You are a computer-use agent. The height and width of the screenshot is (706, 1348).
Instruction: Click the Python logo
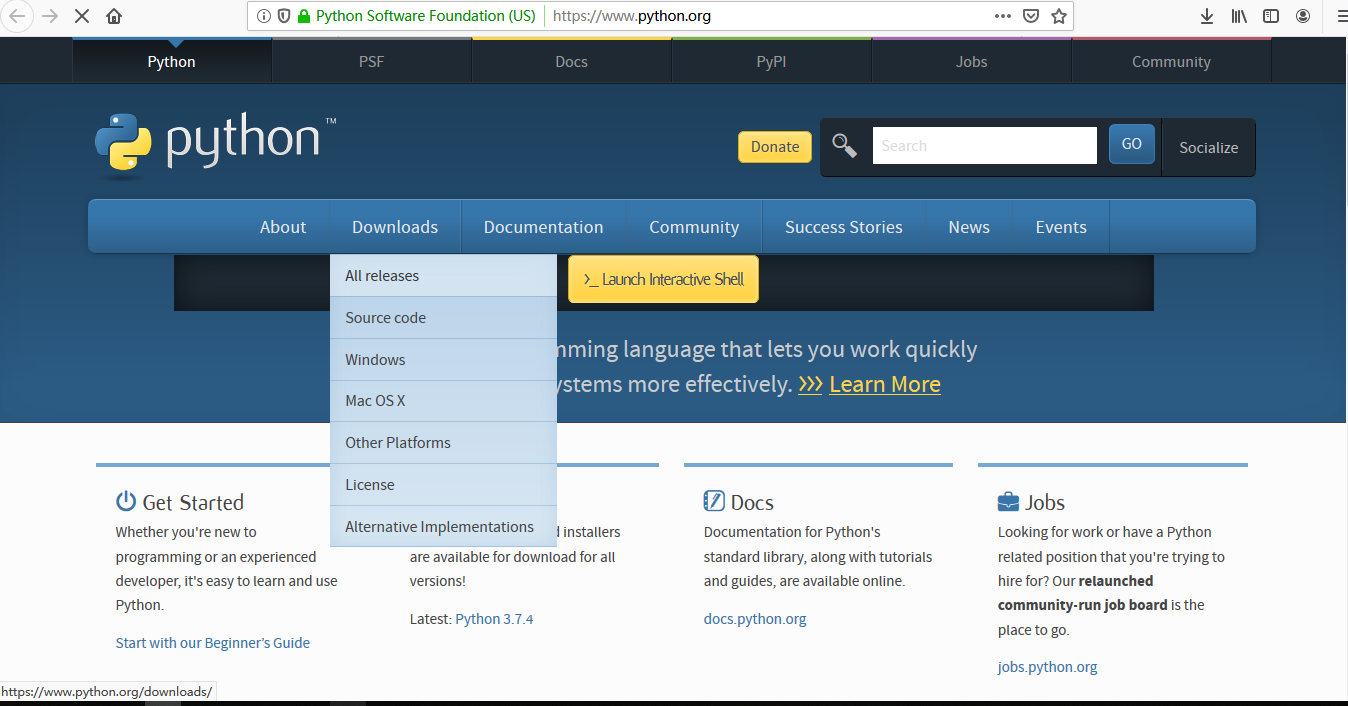click(216, 146)
